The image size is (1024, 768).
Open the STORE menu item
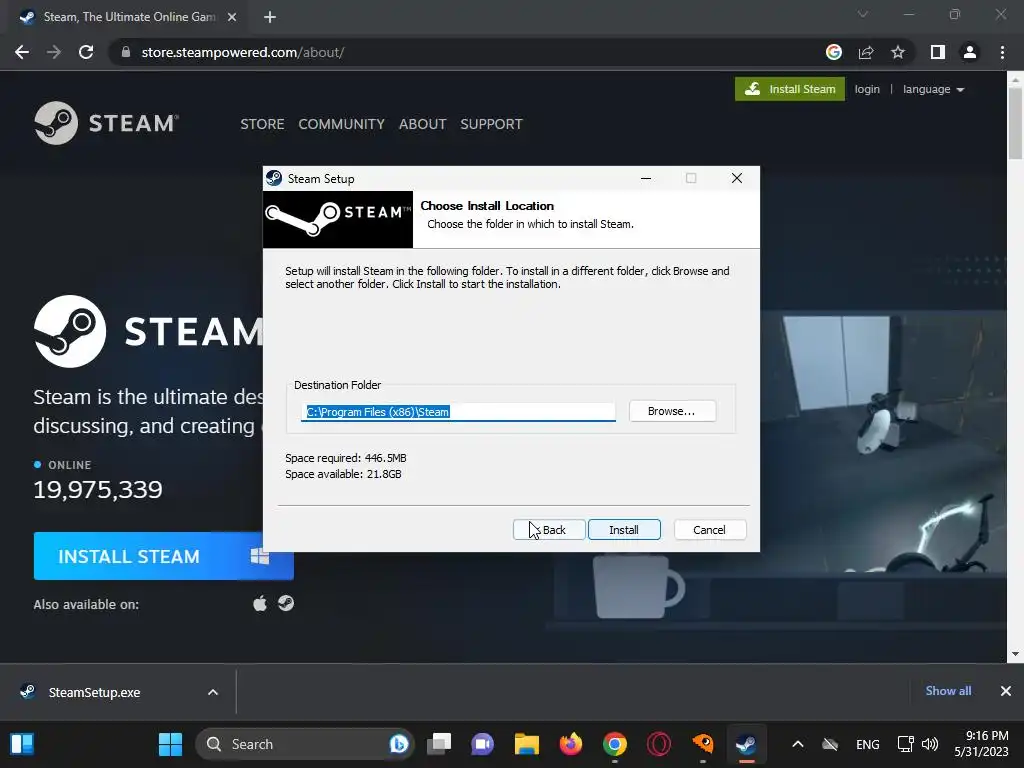262,124
